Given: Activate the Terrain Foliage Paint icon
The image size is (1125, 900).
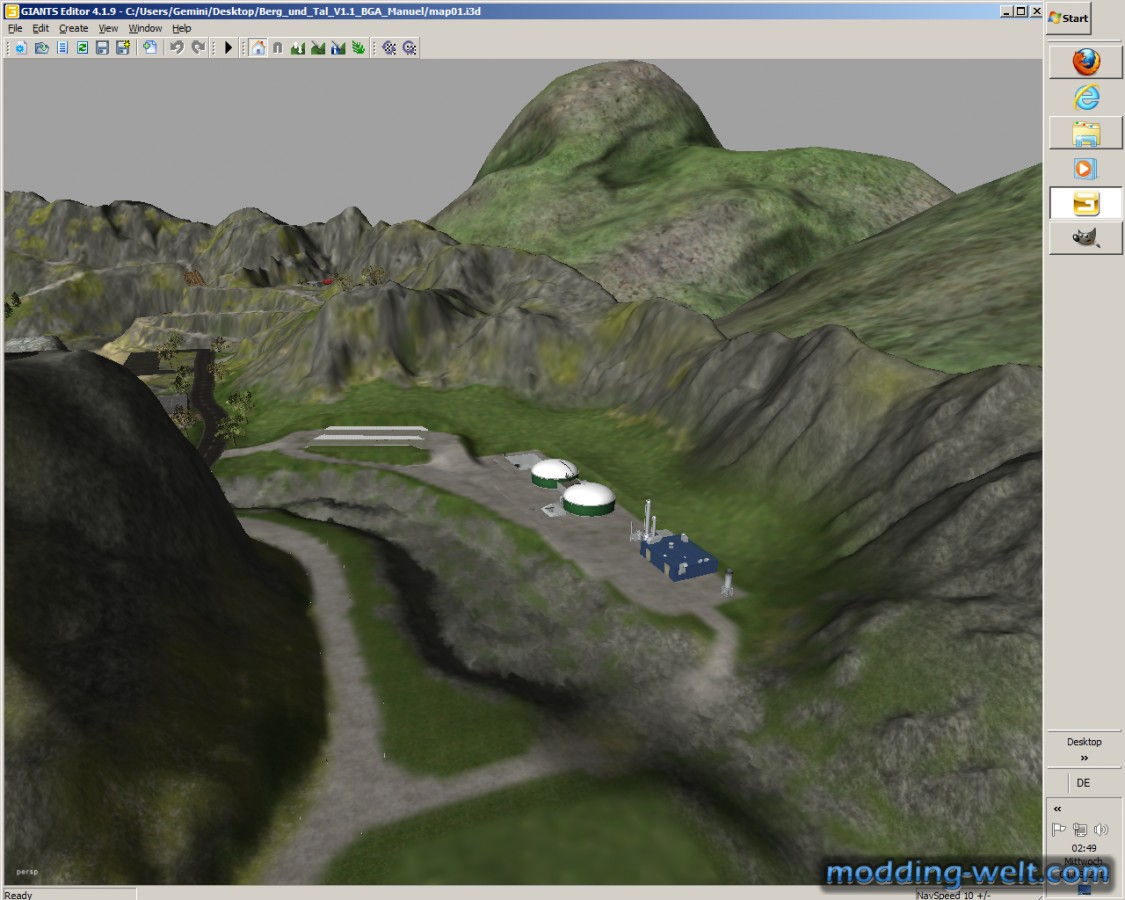Looking at the screenshot, I should (358, 48).
